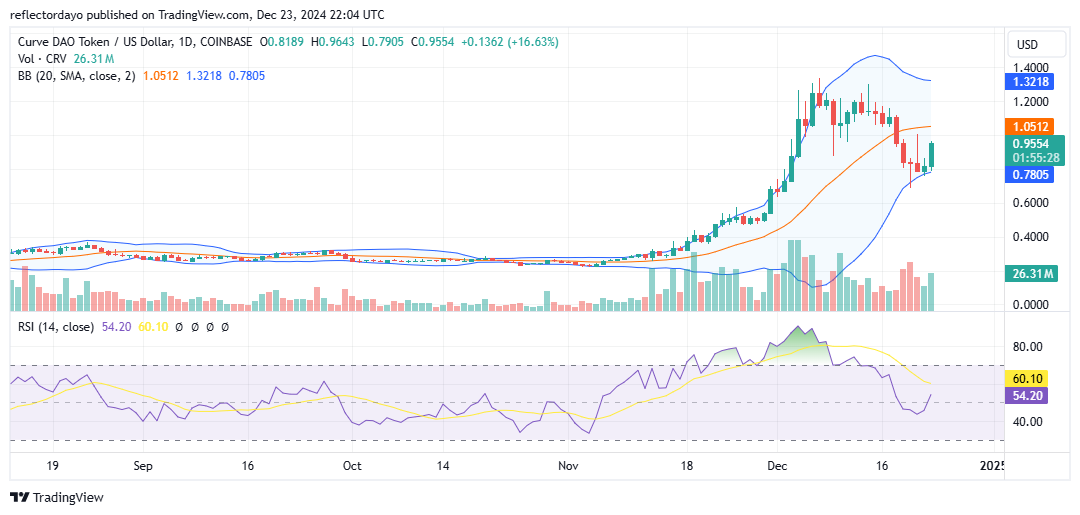The height and width of the screenshot is (515, 1080).
Task: Click the 1.4000 price axis label
Action: point(1031,67)
